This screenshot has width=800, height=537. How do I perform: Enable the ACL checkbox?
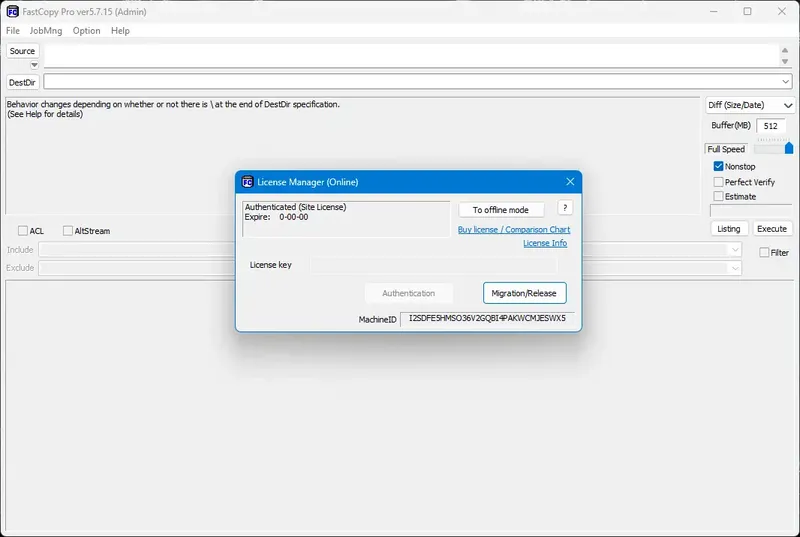tap(23, 231)
